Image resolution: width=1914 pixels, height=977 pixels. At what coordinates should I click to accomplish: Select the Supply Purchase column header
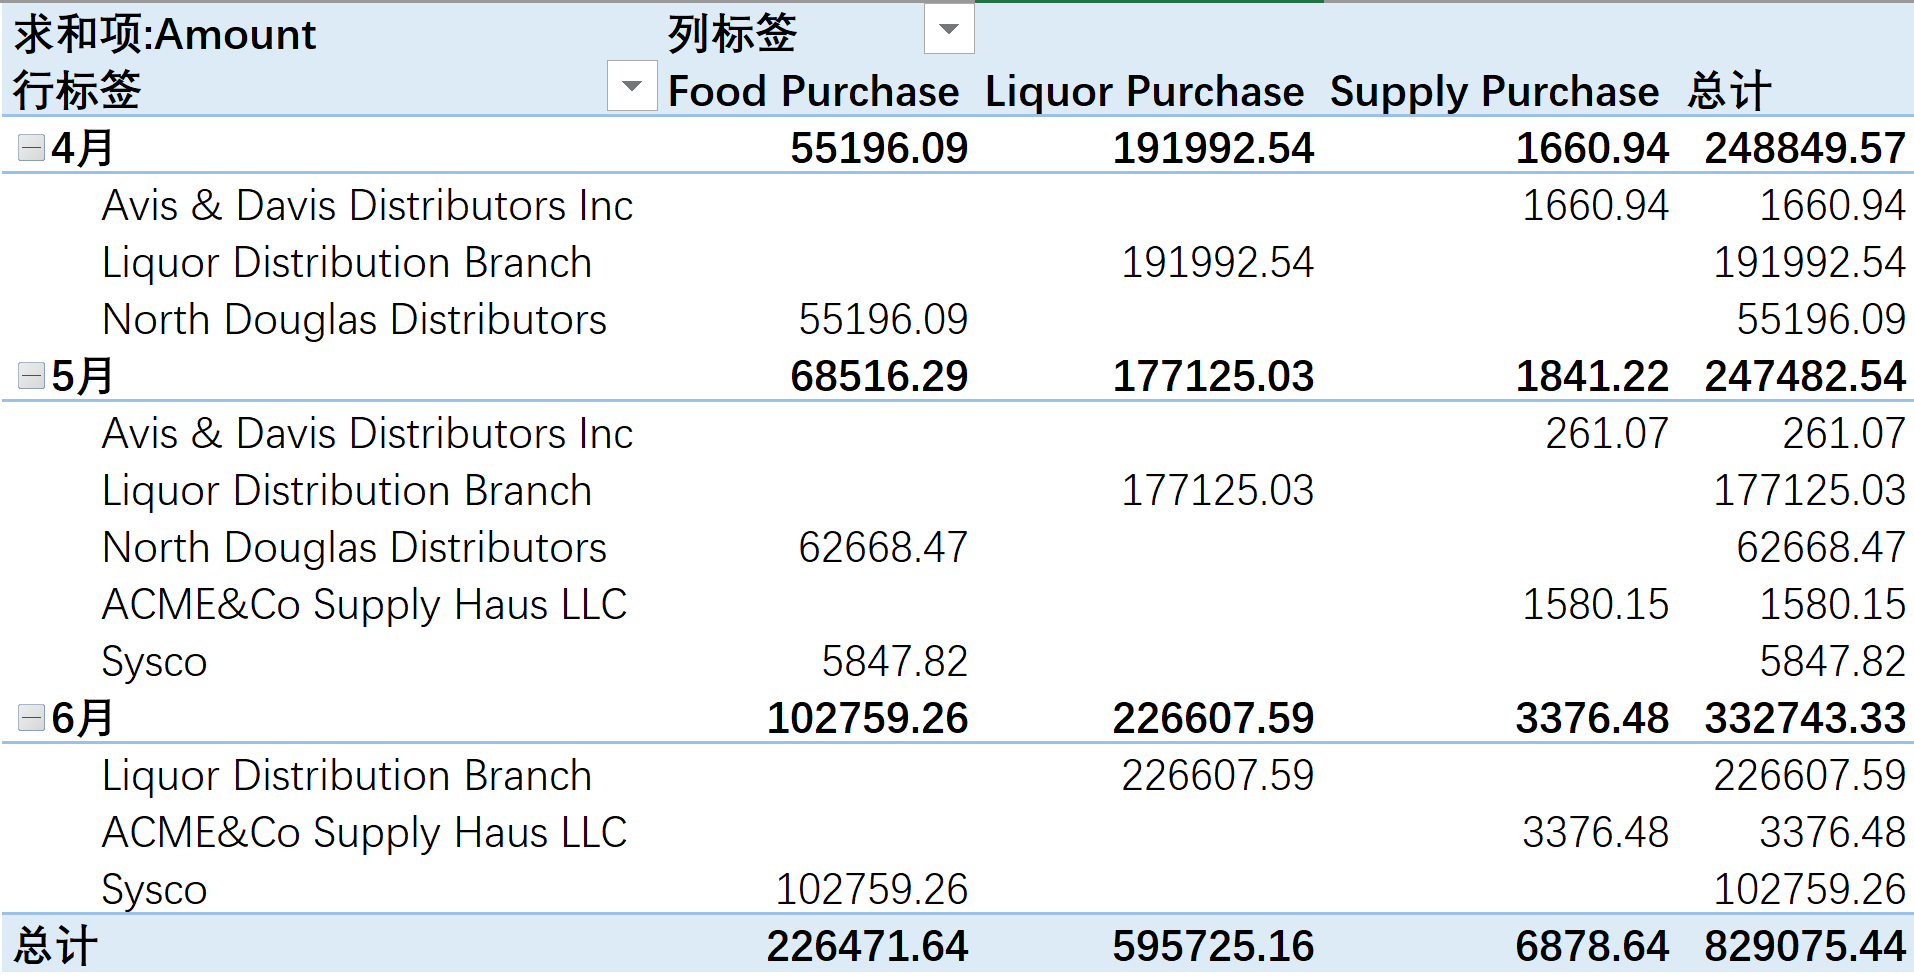point(1494,91)
